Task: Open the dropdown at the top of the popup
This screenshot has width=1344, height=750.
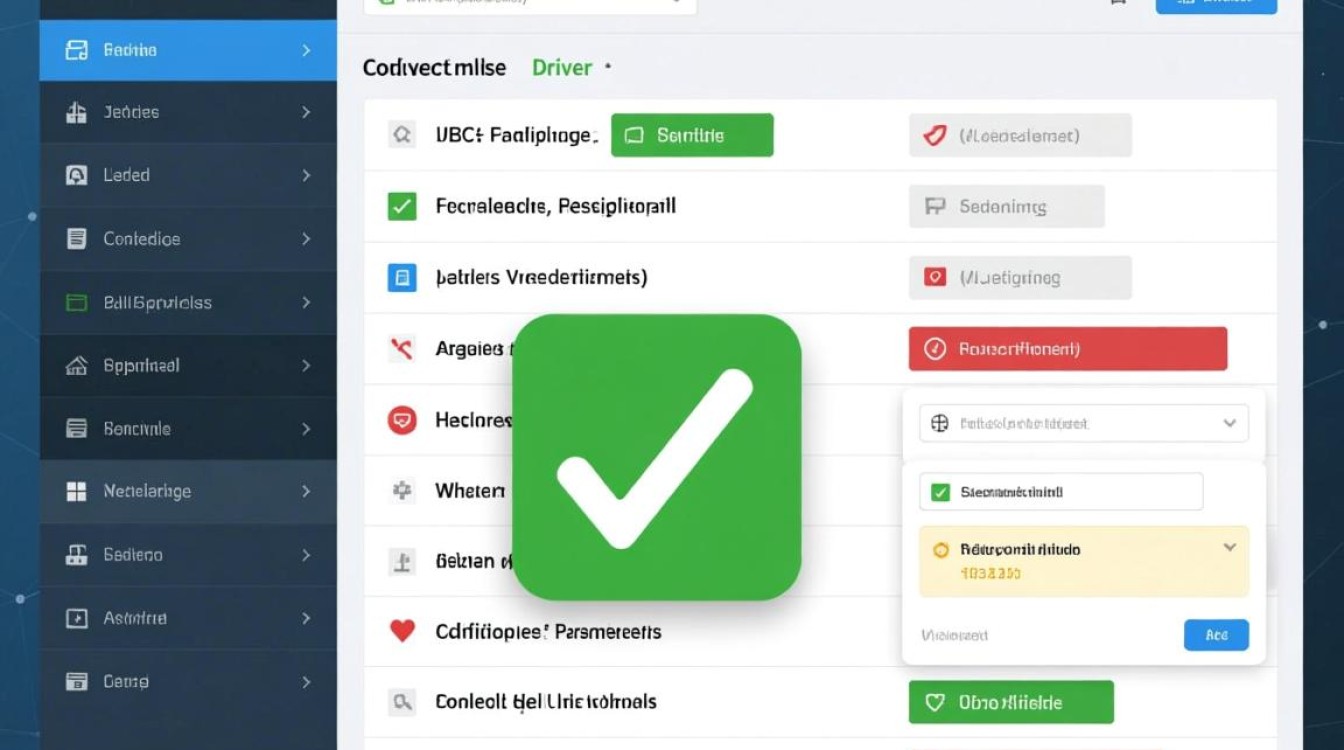Action: pyautogui.click(x=1083, y=423)
